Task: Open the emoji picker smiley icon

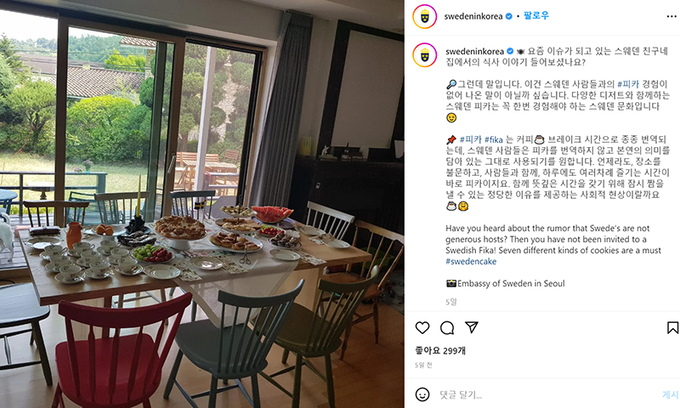Action: (x=422, y=394)
